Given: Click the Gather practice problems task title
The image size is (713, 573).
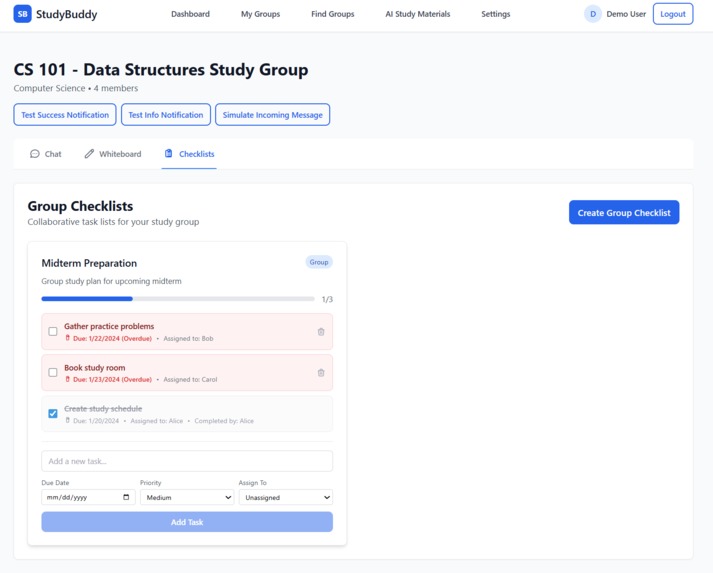Looking at the screenshot, I should [x=109, y=326].
